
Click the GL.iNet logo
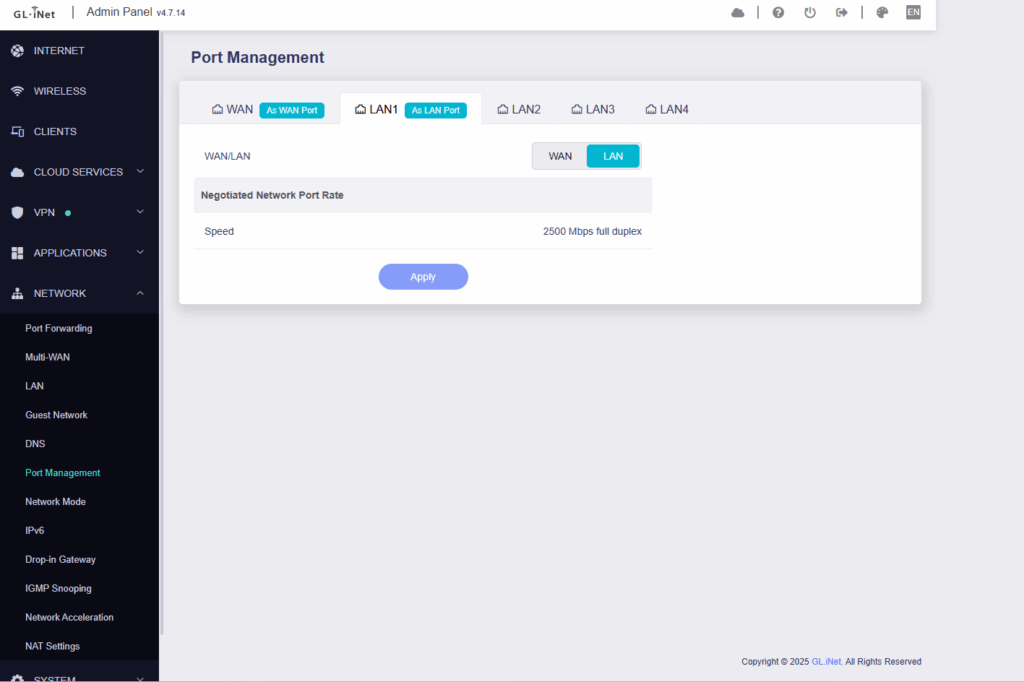pos(35,12)
